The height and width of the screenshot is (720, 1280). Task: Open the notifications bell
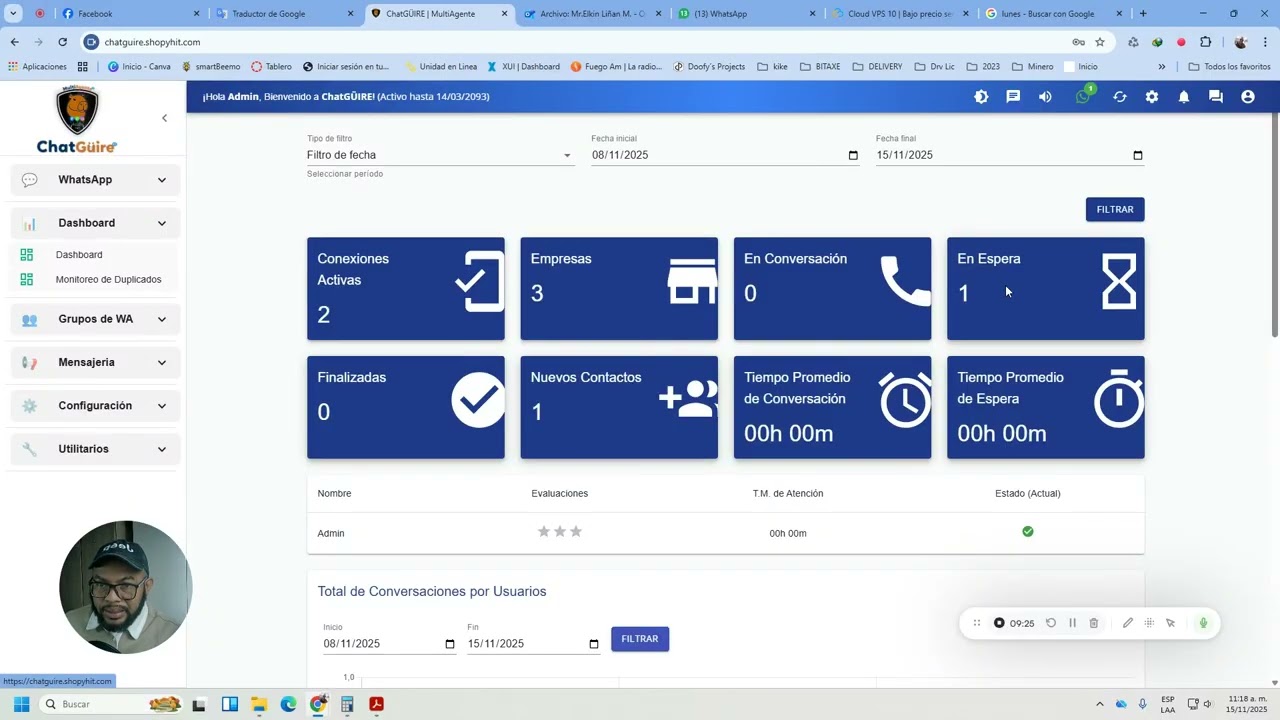[x=1184, y=97]
